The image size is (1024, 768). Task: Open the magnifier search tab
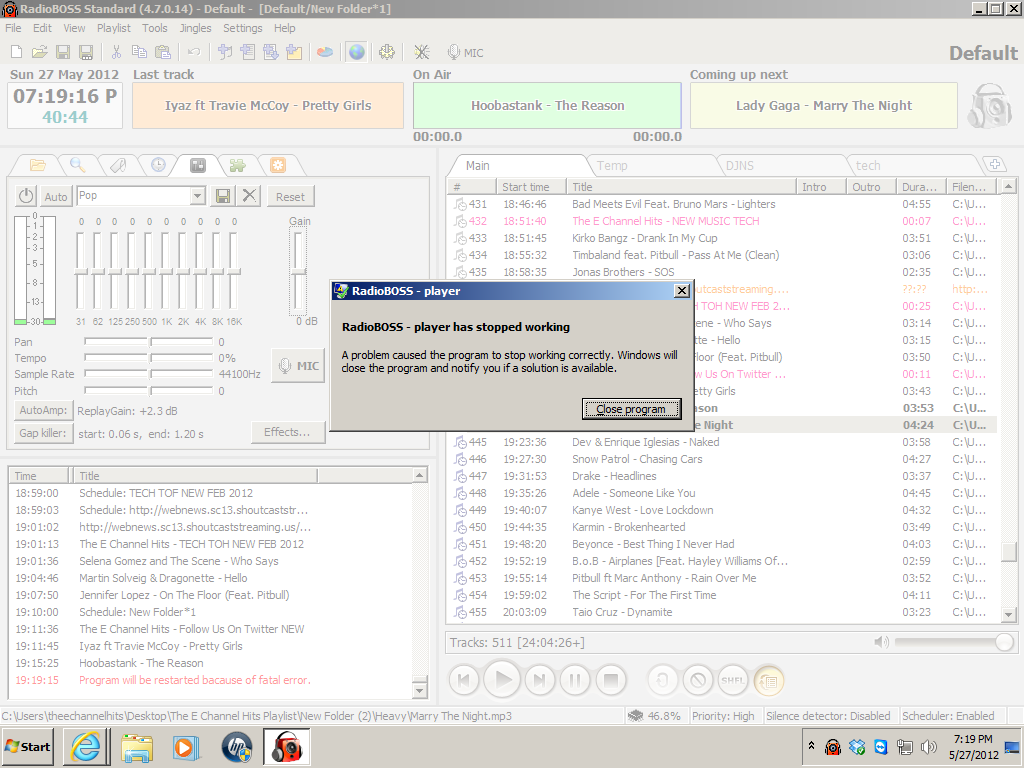point(78,165)
